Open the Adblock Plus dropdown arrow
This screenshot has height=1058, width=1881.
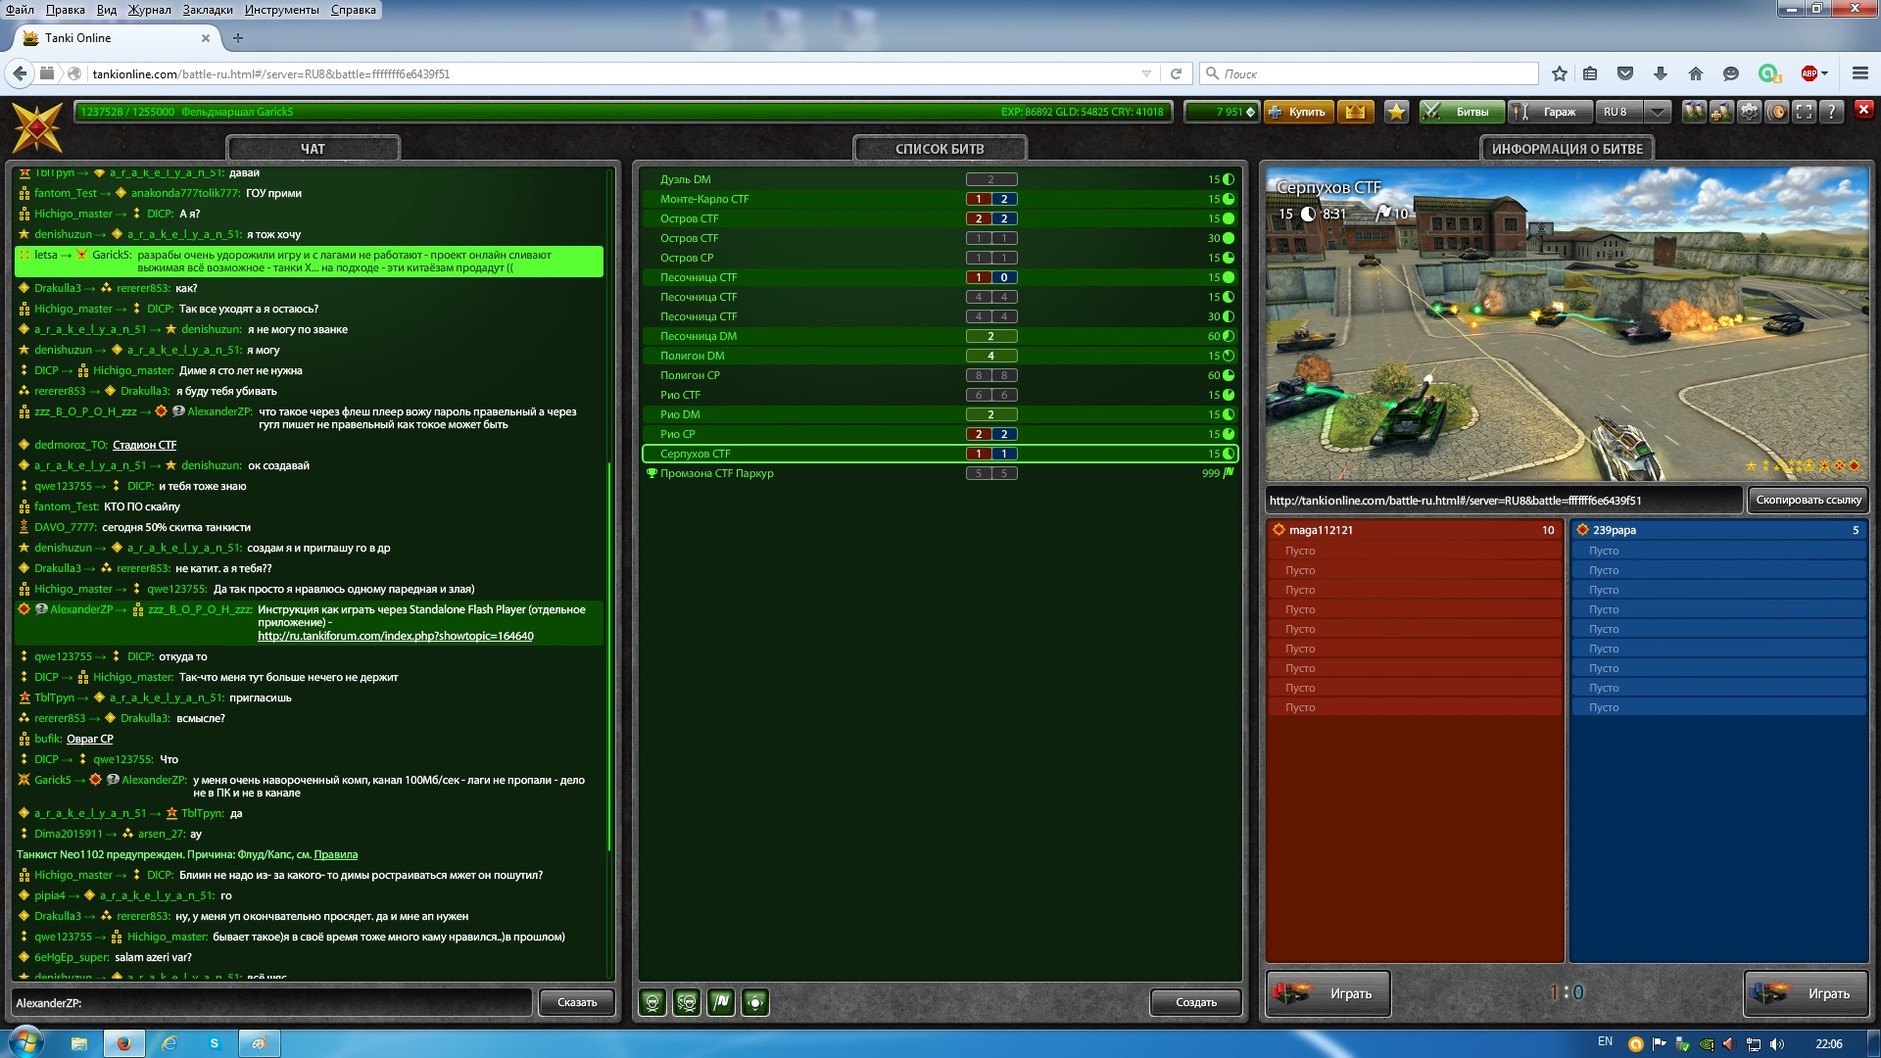click(x=1825, y=74)
